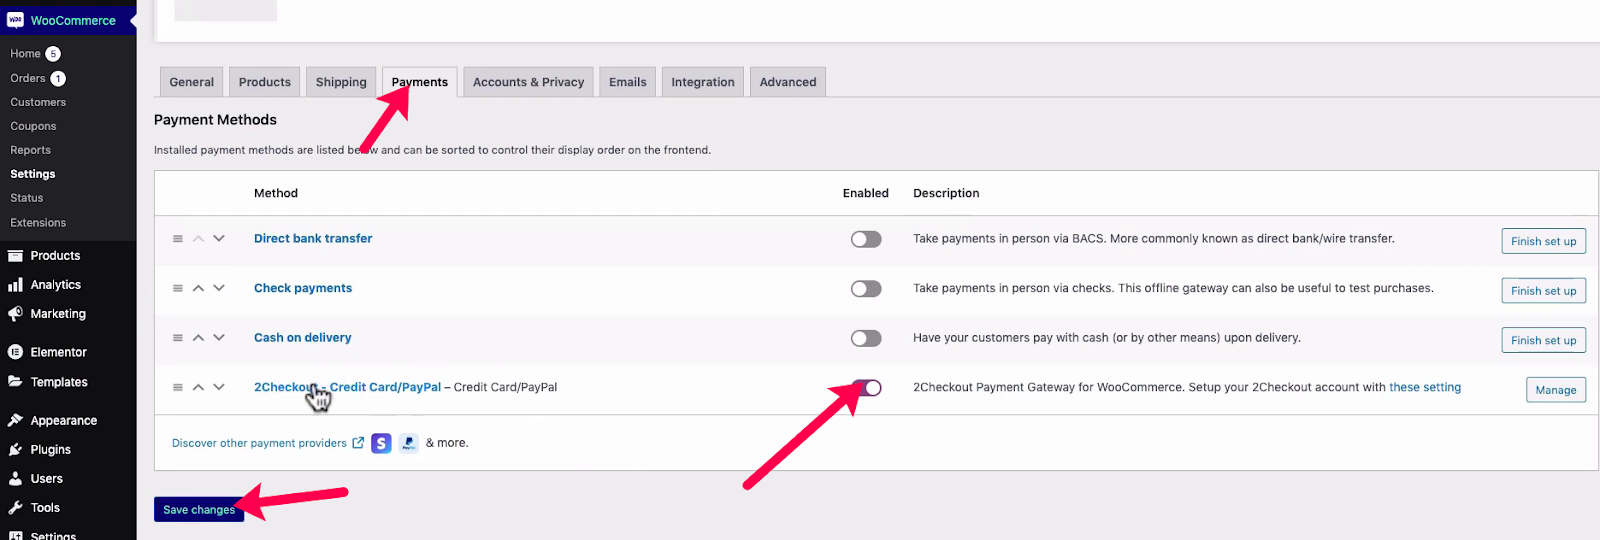Move Check payments down
This screenshot has width=1600, height=540.
click(x=219, y=288)
